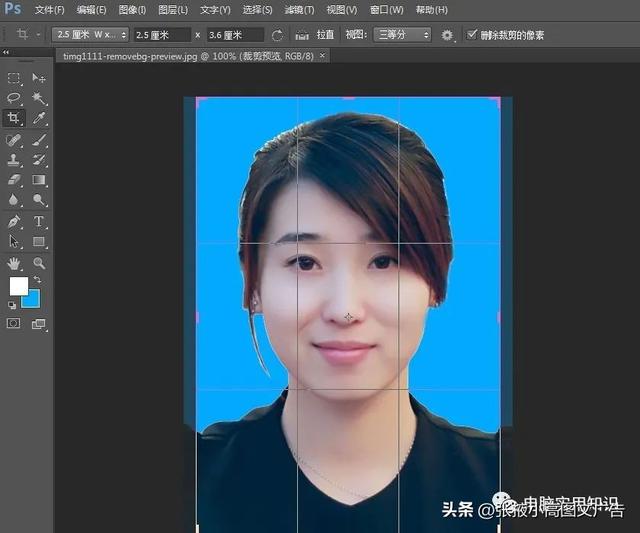Viewport: 640px width, 533px height.
Task: Open the 视图(V) menu
Action: tap(342, 10)
